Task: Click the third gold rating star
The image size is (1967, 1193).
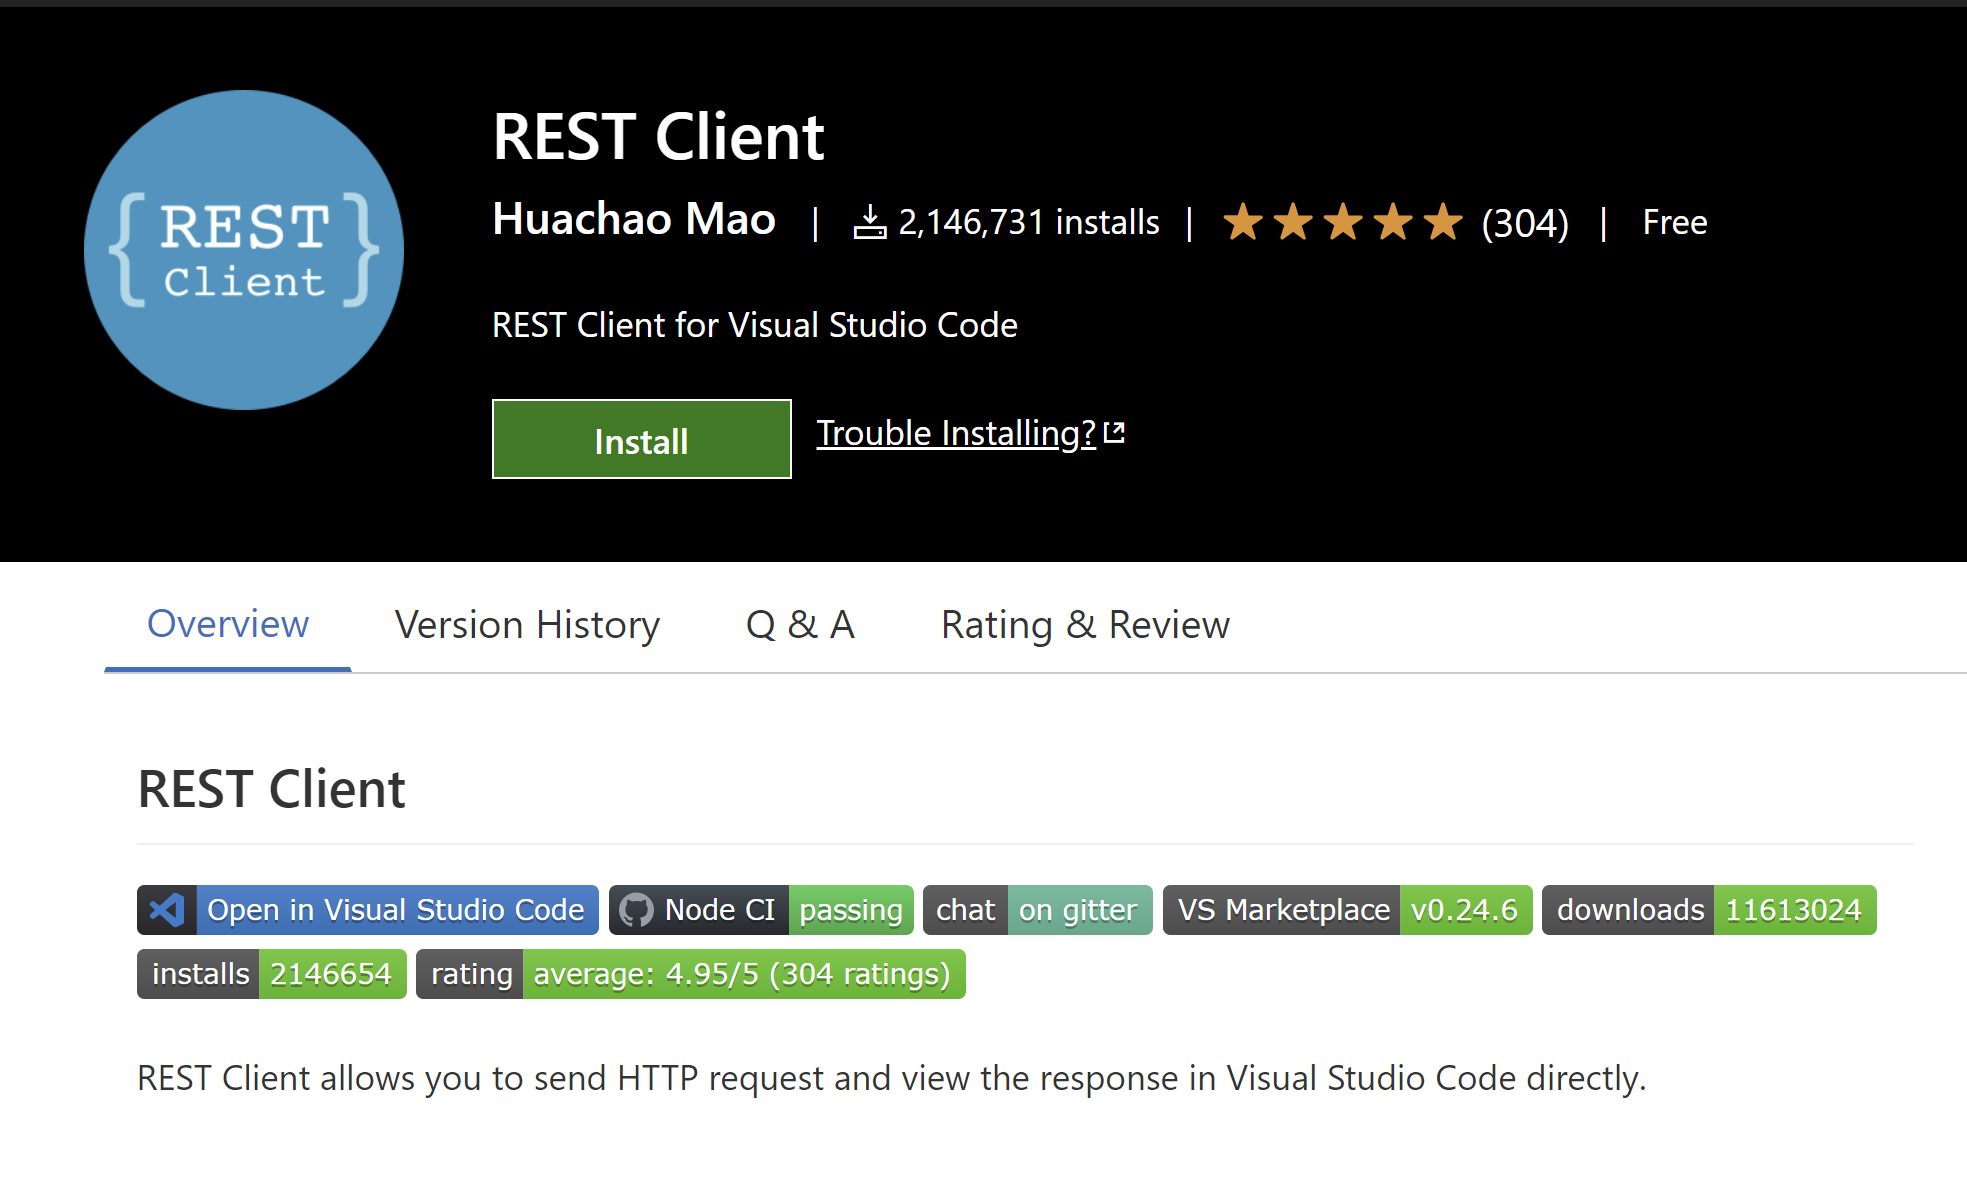Action: coord(1344,222)
